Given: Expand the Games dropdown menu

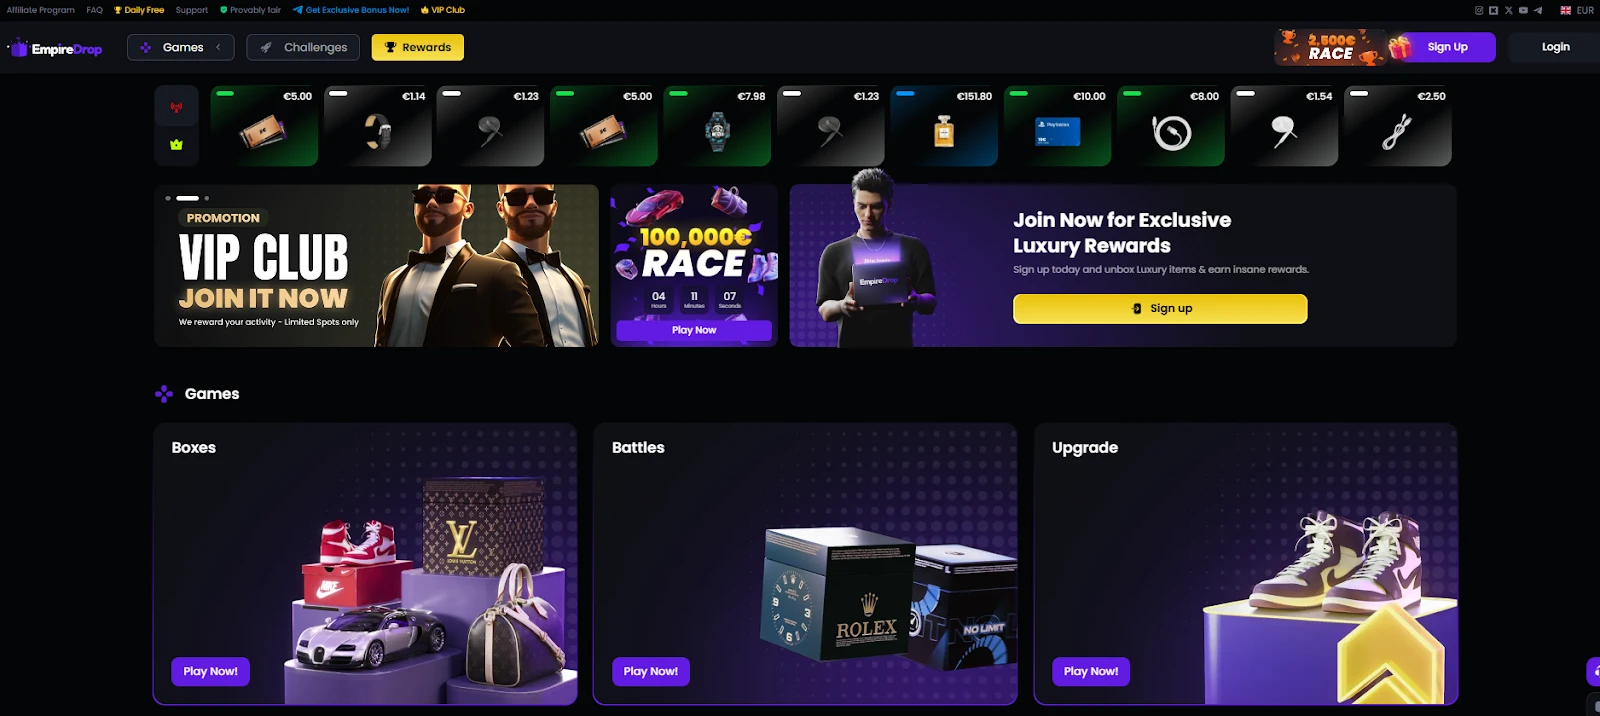Looking at the screenshot, I should (x=181, y=47).
